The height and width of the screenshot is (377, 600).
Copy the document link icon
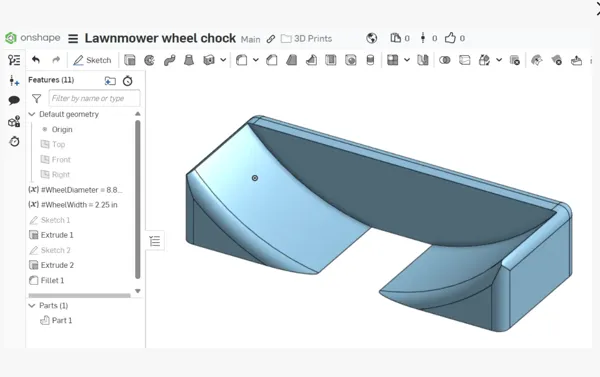coord(271,39)
